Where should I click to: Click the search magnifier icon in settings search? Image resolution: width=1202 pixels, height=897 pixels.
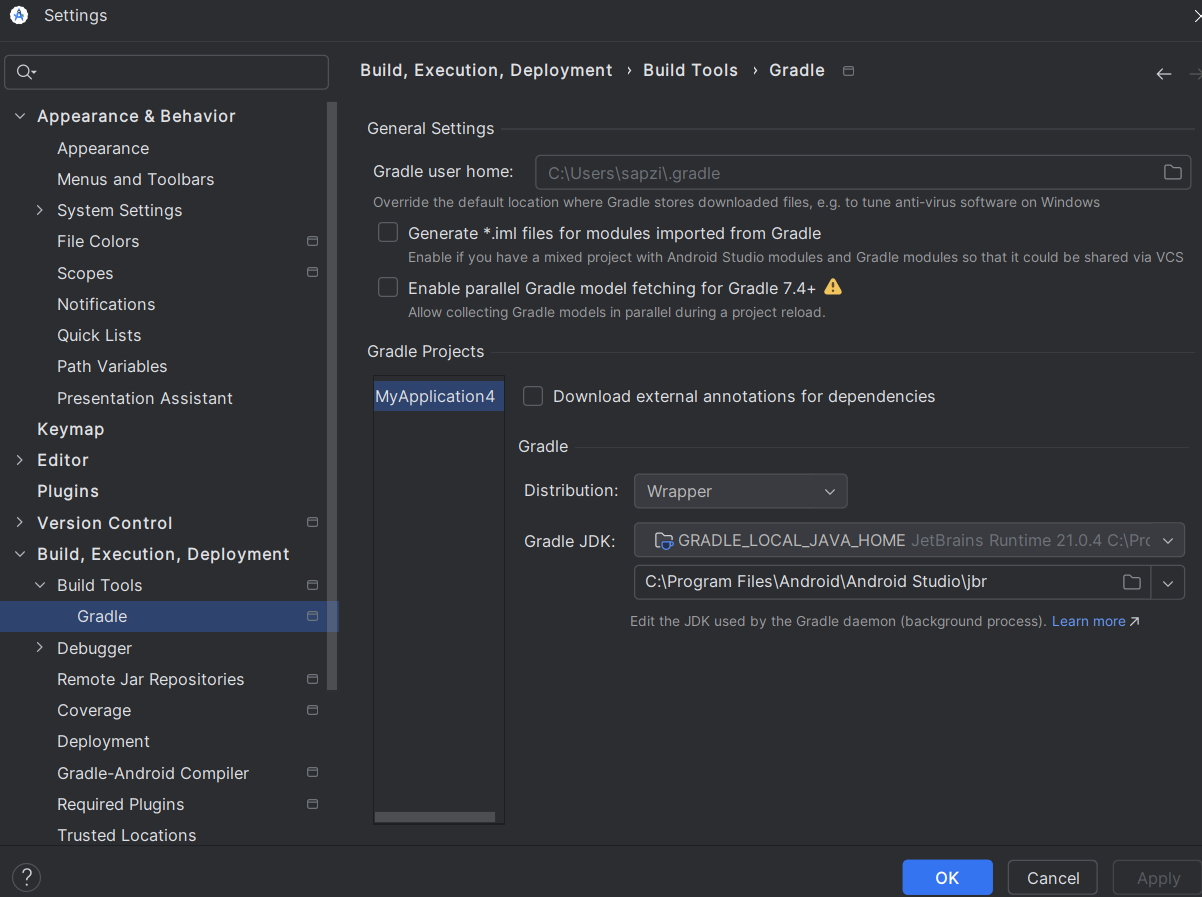[26, 72]
